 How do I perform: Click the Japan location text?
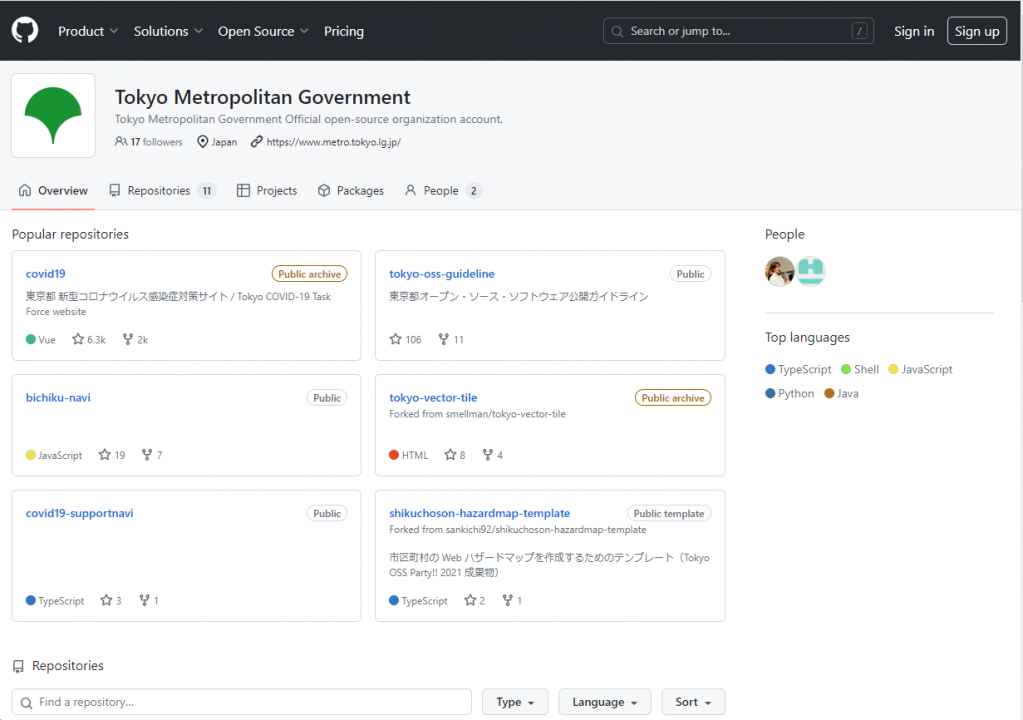pyautogui.click(x=224, y=142)
